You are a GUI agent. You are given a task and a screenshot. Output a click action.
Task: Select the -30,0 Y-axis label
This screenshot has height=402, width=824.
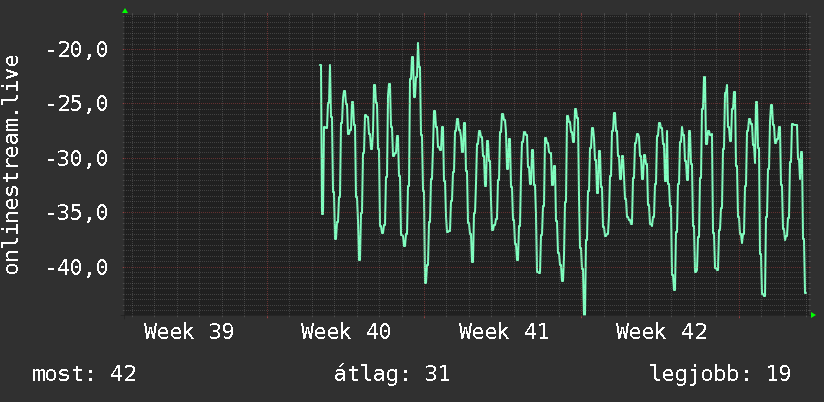pyautogui.click(x=77, y=158)
